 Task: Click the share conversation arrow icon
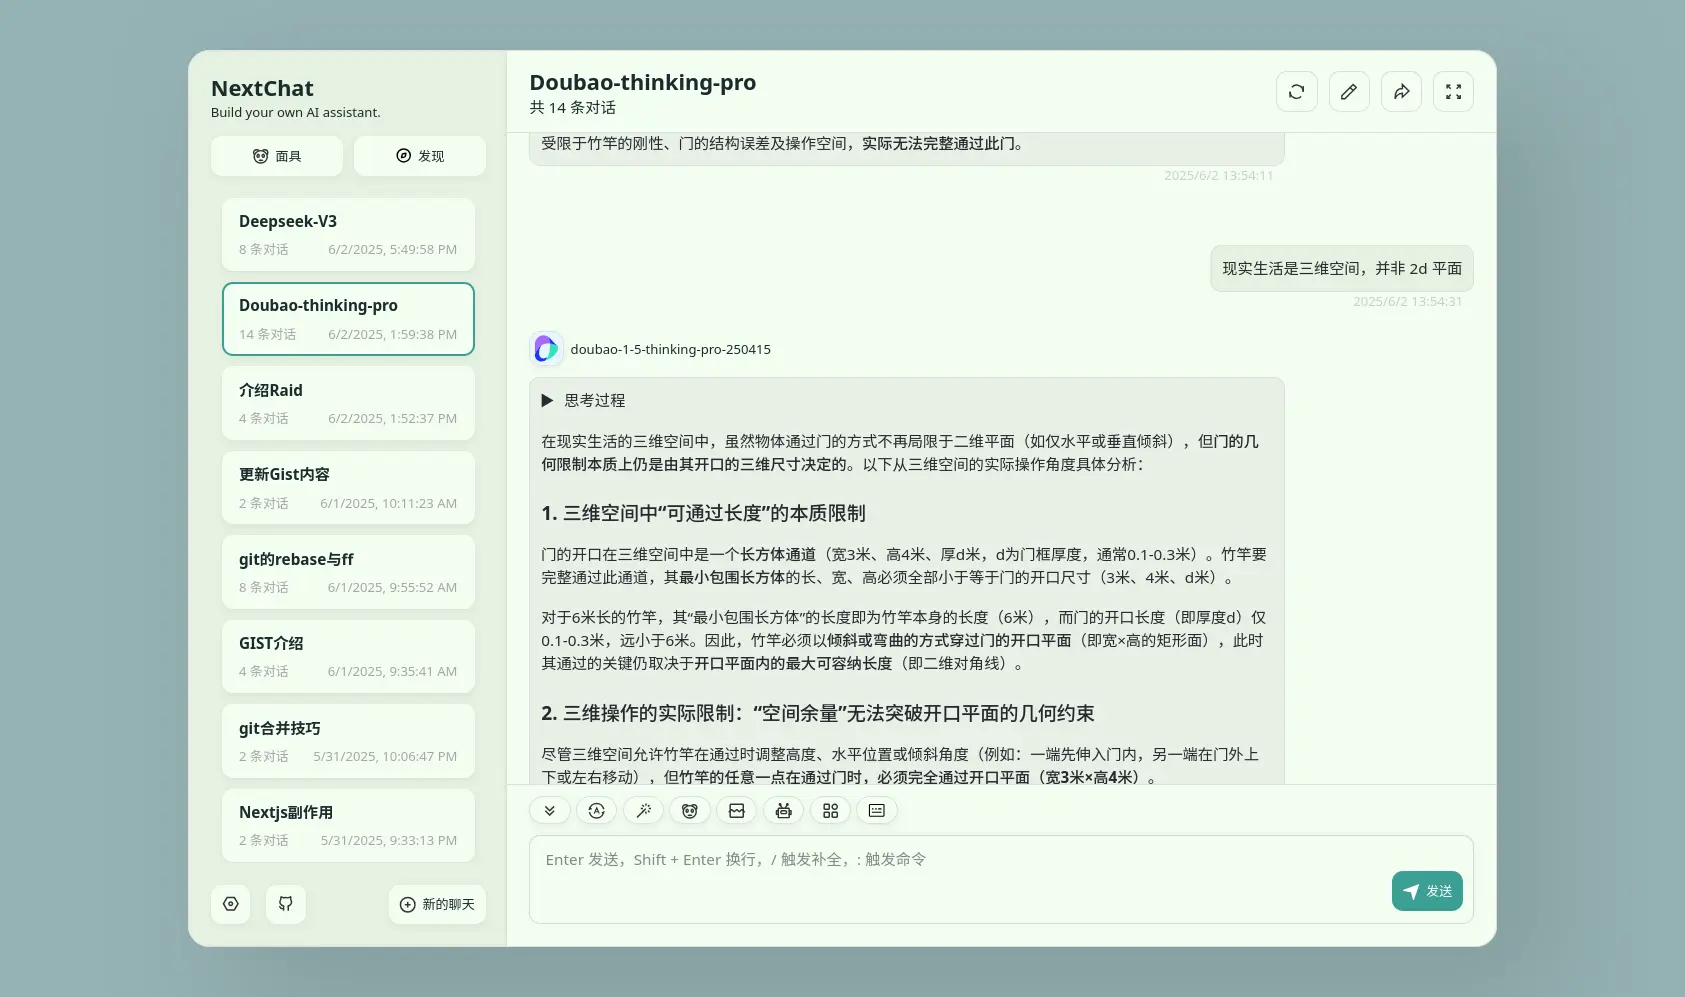[x=1401, y=92]
